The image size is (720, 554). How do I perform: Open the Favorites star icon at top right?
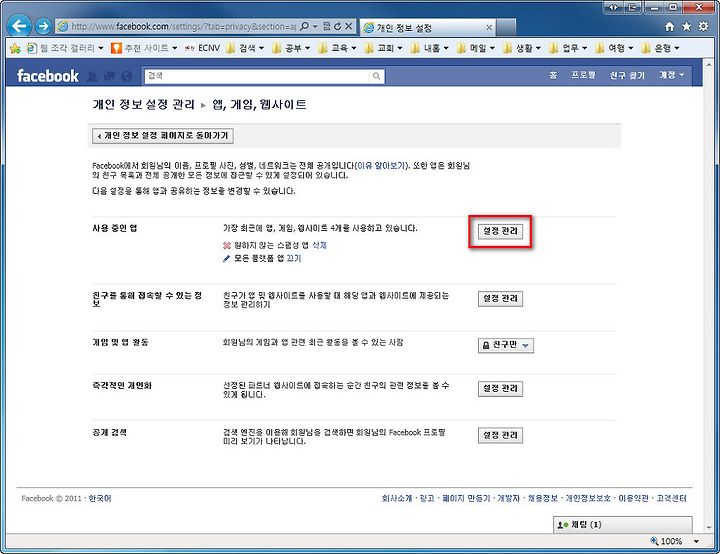click(686, 27)
